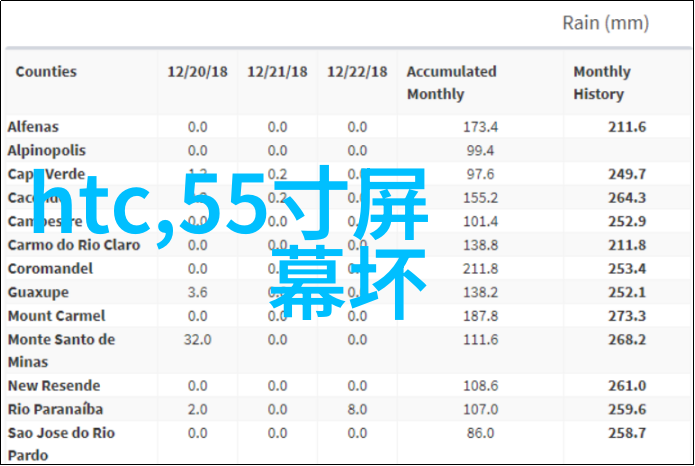Click the 12/20/18 column header
This screenshot has height=466, width=695.
pyautogui.click(x=197, y=71)
